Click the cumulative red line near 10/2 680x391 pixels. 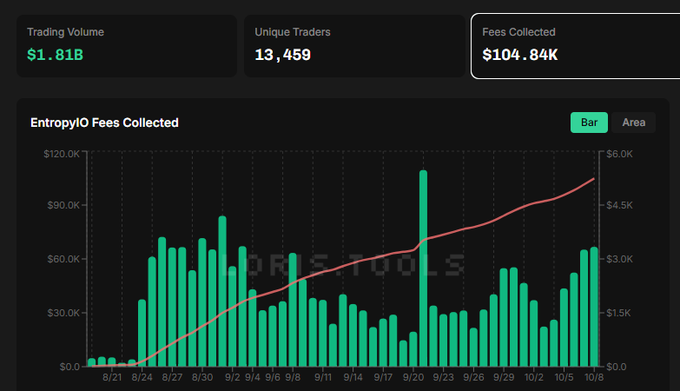534,203
